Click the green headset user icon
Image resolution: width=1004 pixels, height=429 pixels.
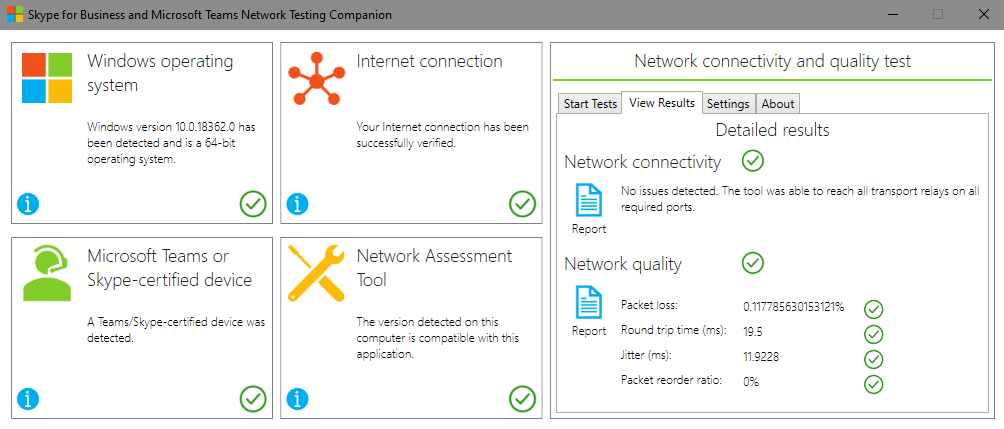(46, 273)
